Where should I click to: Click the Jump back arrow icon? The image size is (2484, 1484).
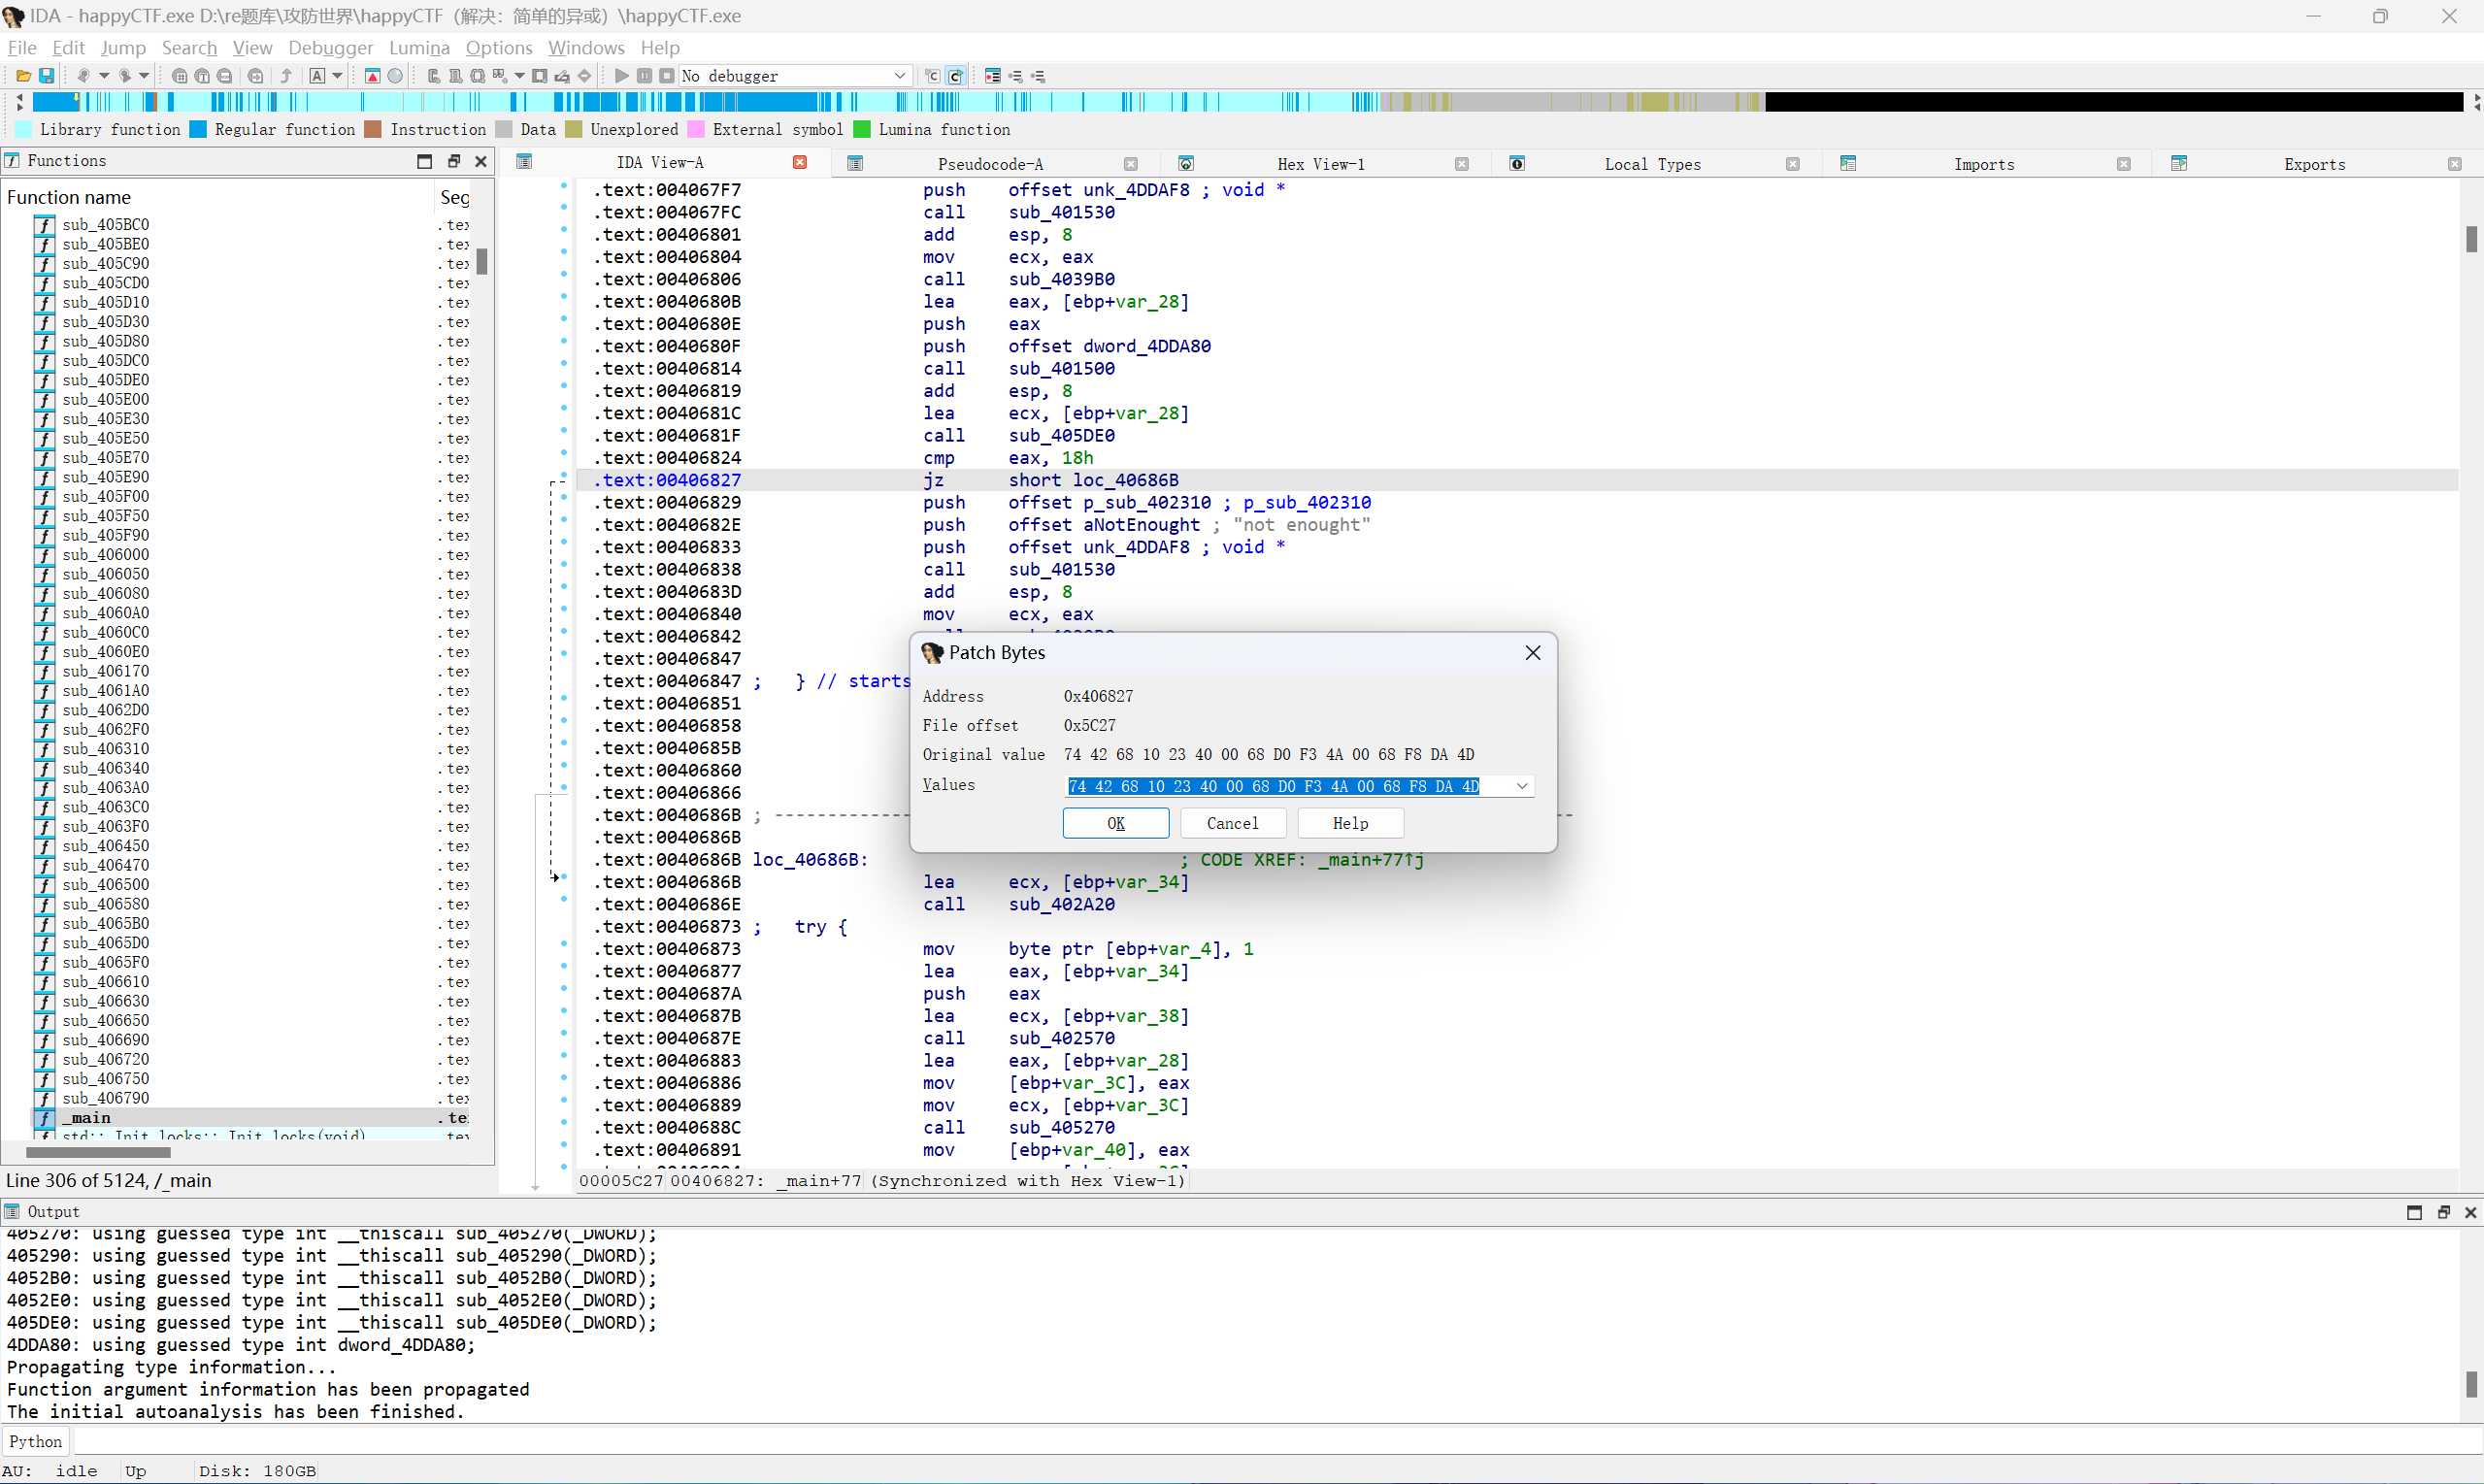(84, 76)
